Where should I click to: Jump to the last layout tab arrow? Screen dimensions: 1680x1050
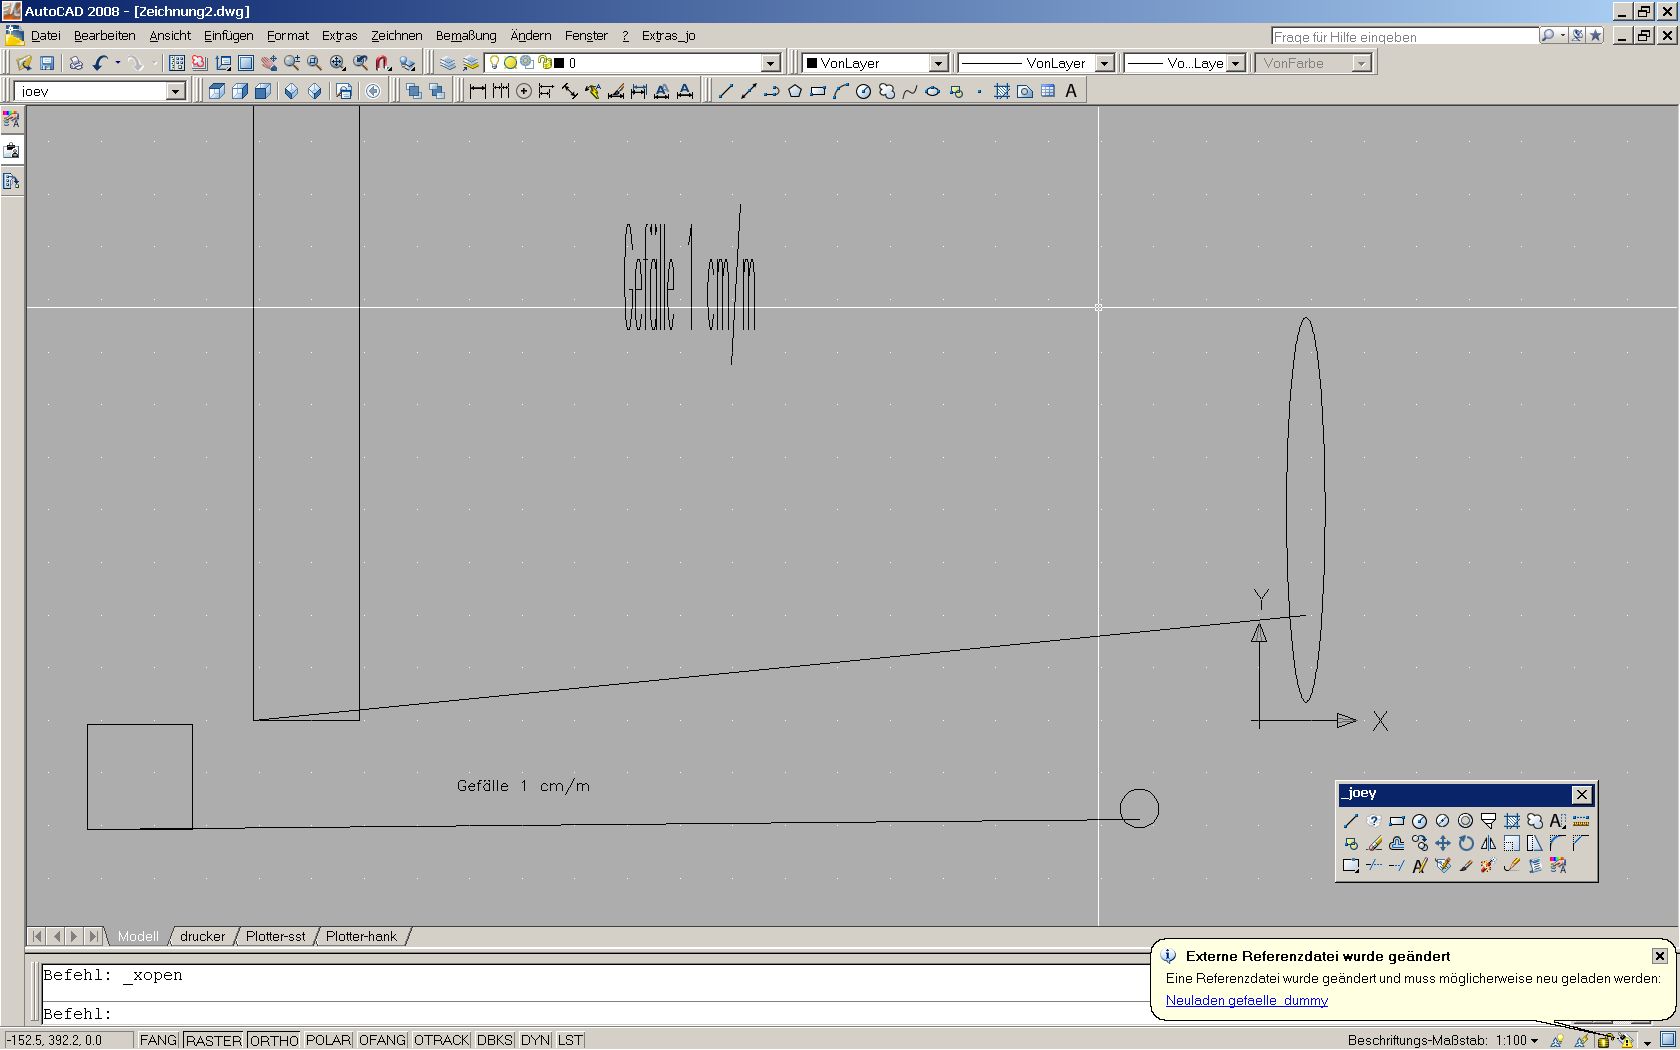[93, 936]
